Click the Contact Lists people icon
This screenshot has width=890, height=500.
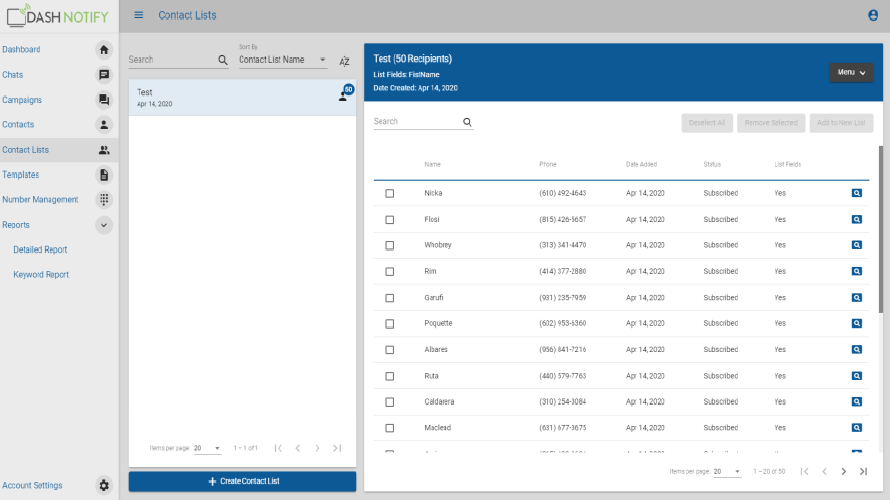pyautogui.click(x=104, y=150)
